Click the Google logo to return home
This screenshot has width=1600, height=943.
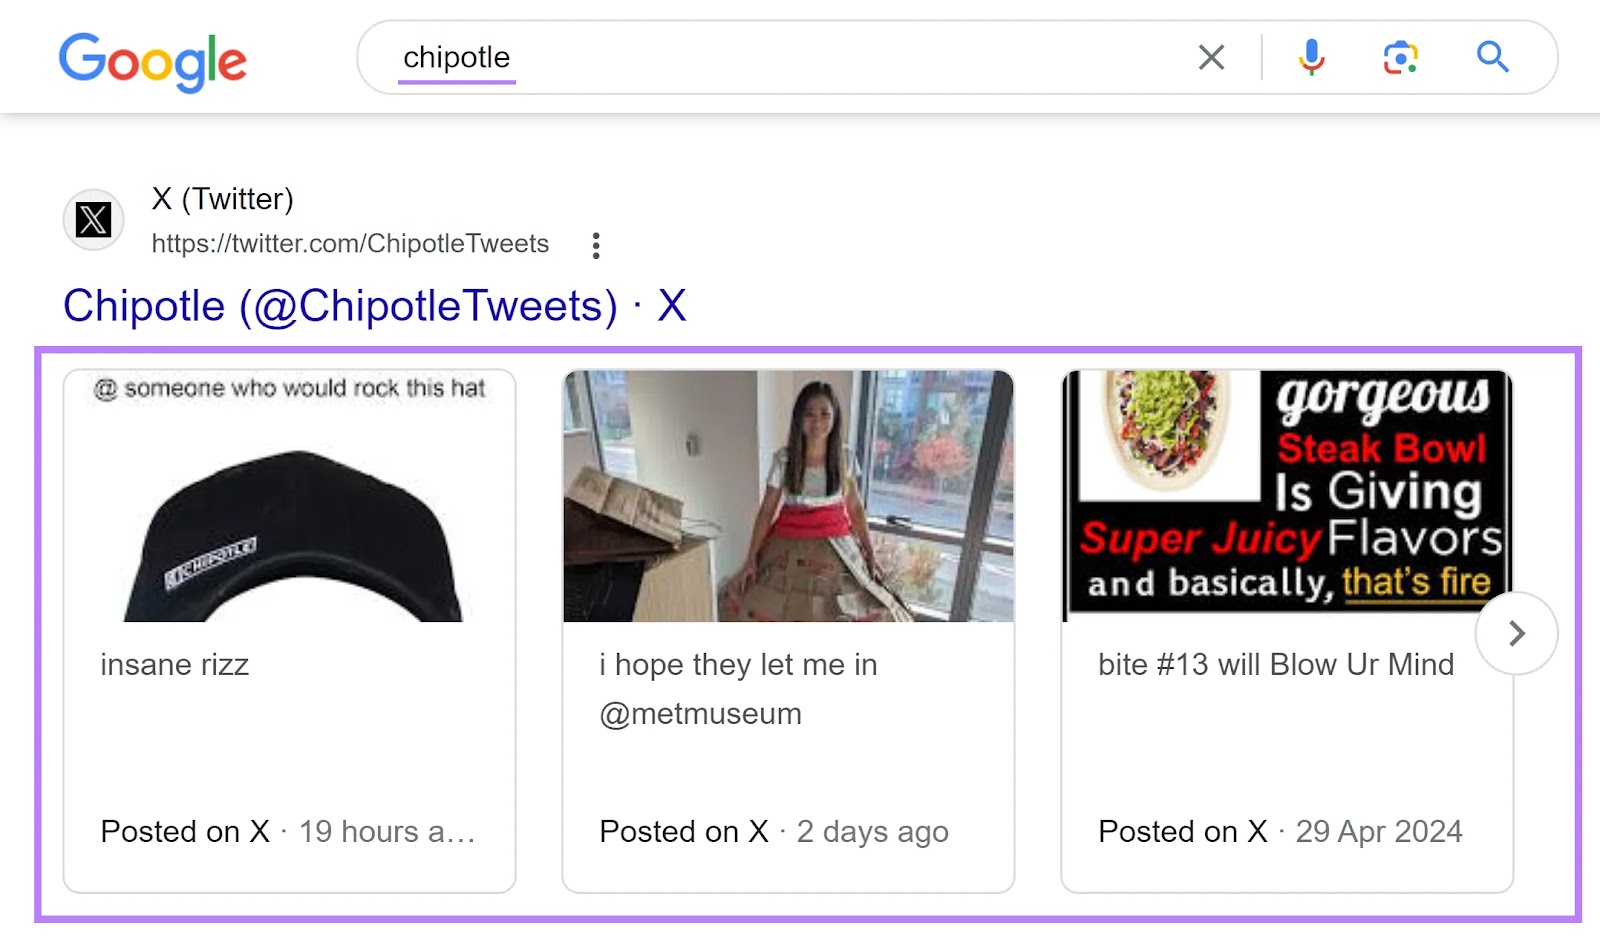153,60
